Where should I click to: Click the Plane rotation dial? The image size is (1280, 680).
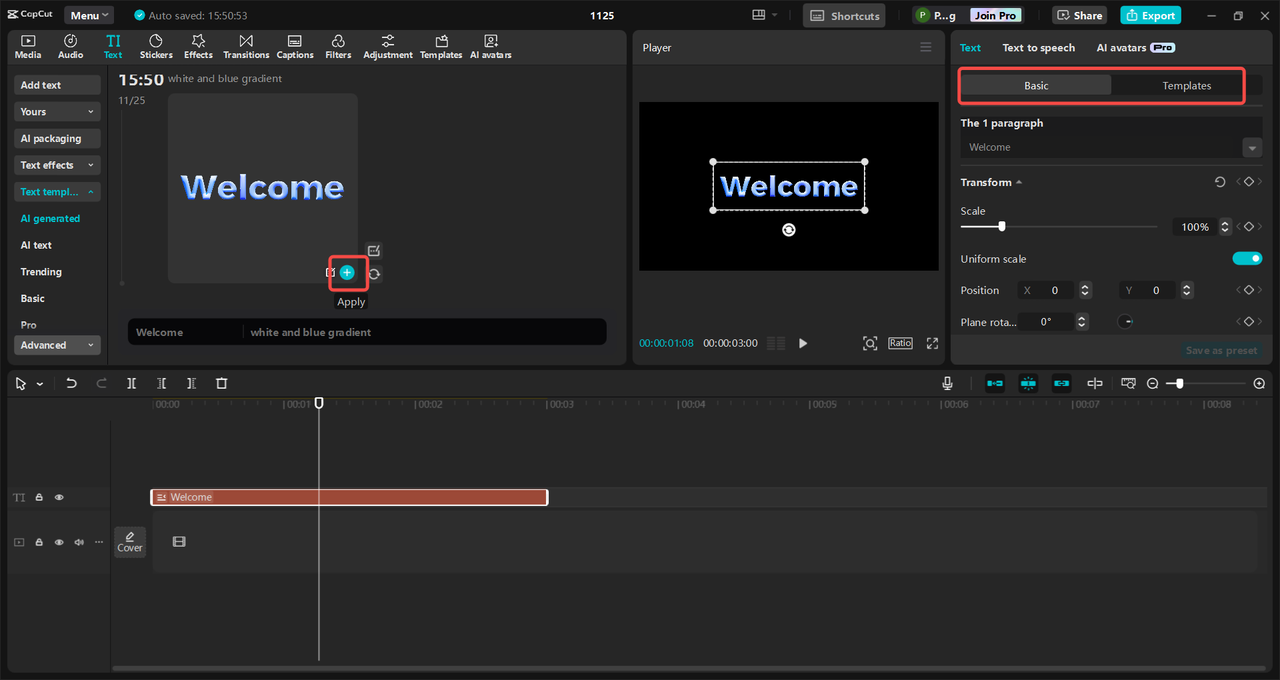point(1125,322)
